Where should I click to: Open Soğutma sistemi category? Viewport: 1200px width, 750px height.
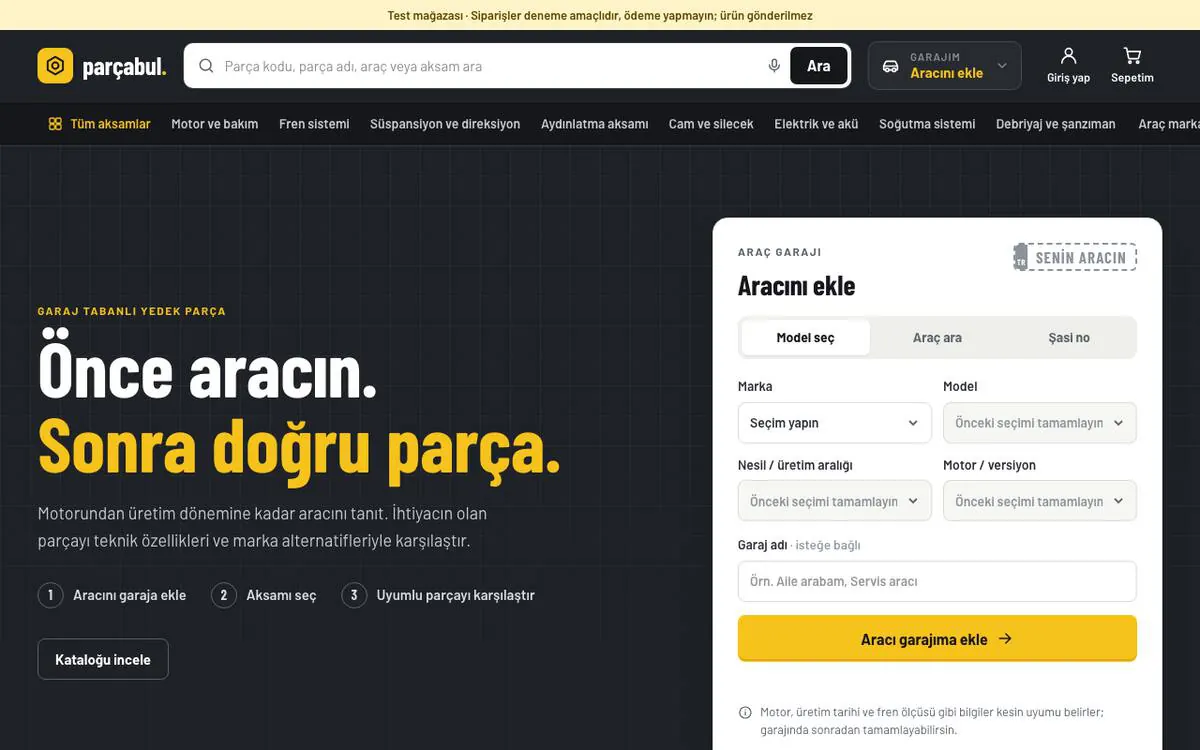tap(927, 124)
